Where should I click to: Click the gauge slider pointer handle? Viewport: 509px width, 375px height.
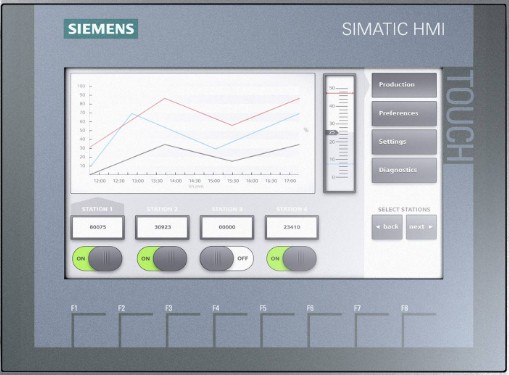[332, 133]
